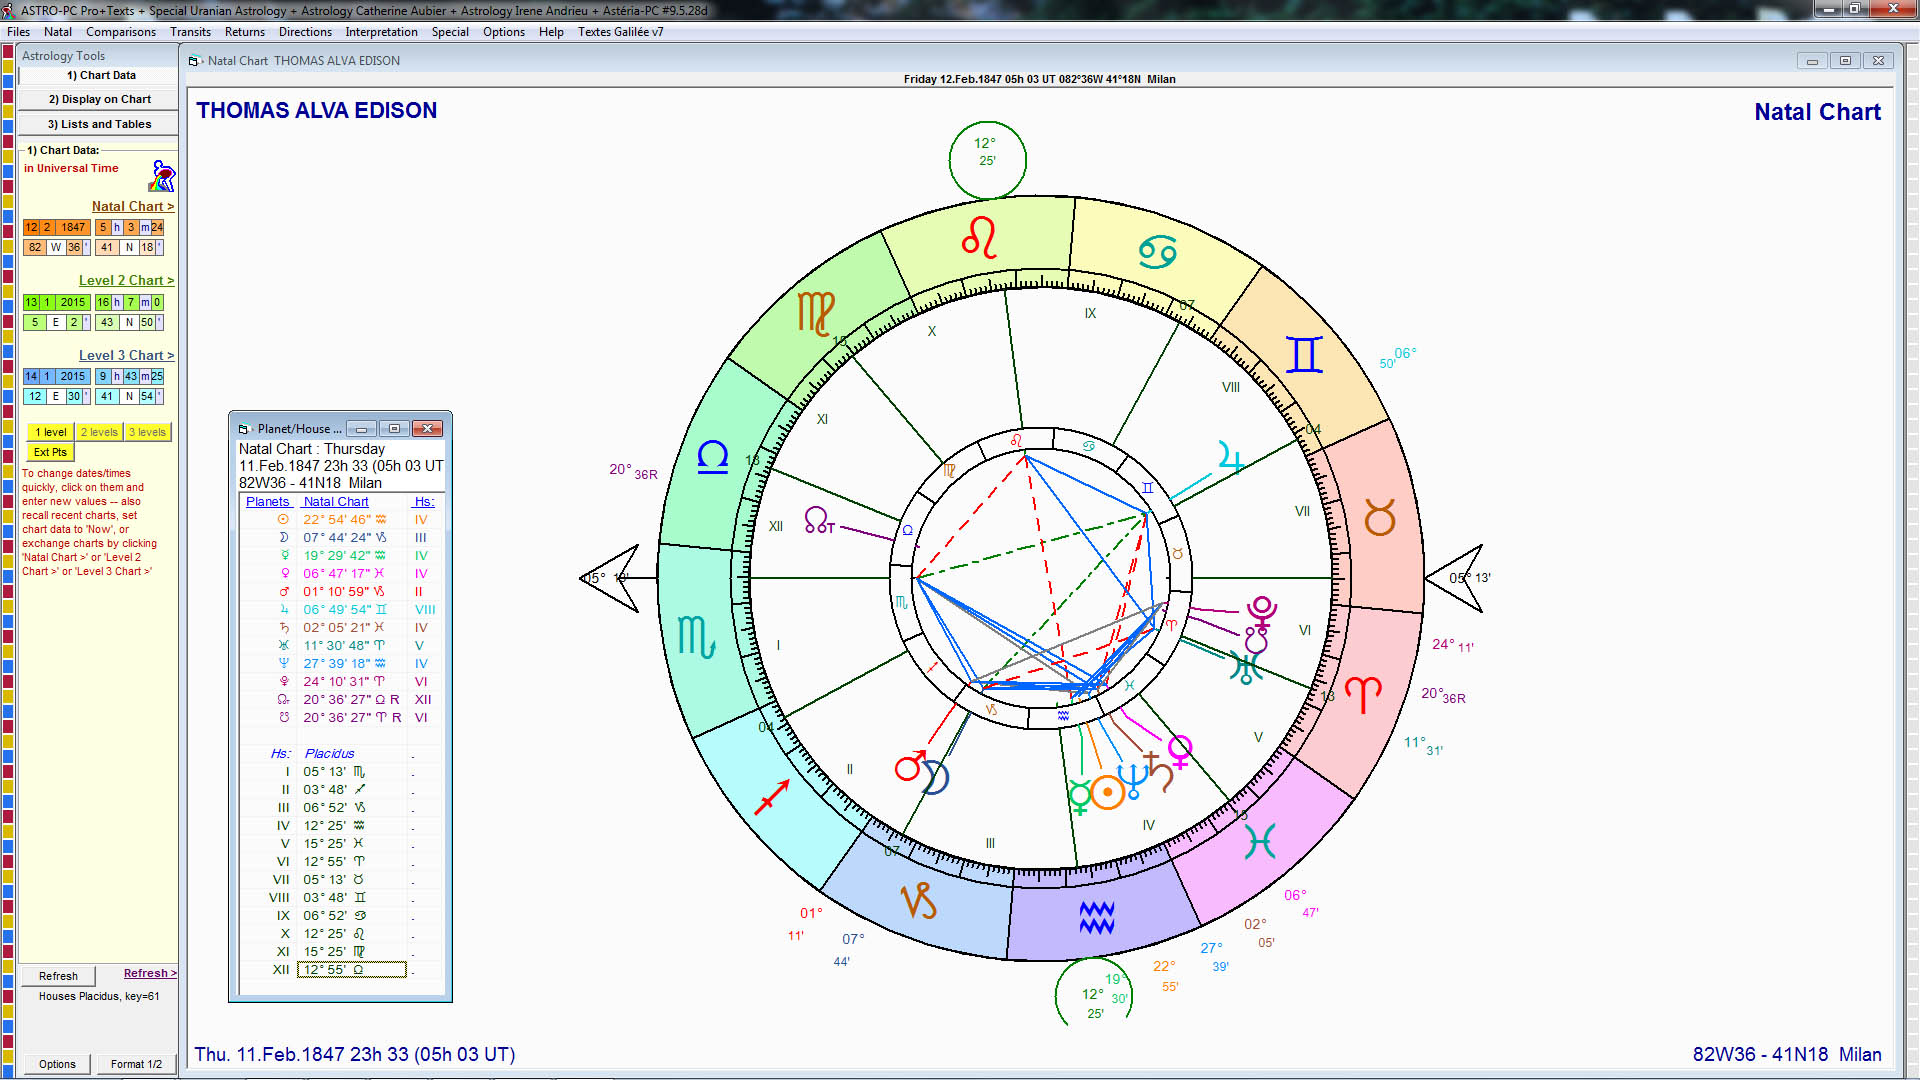
Task: Click the natal chart year 1847 field
Action: tap(73, 227)
